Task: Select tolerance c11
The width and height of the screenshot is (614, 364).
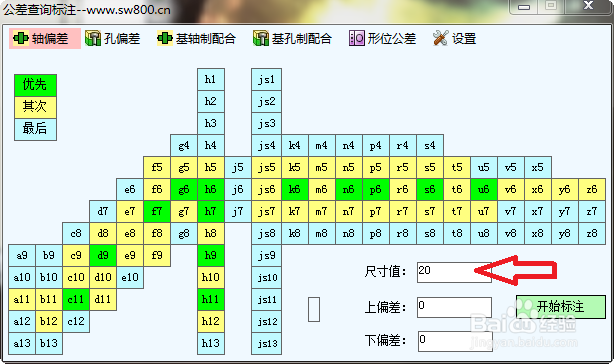Action: pyautogui.click(x=76, y=299)
